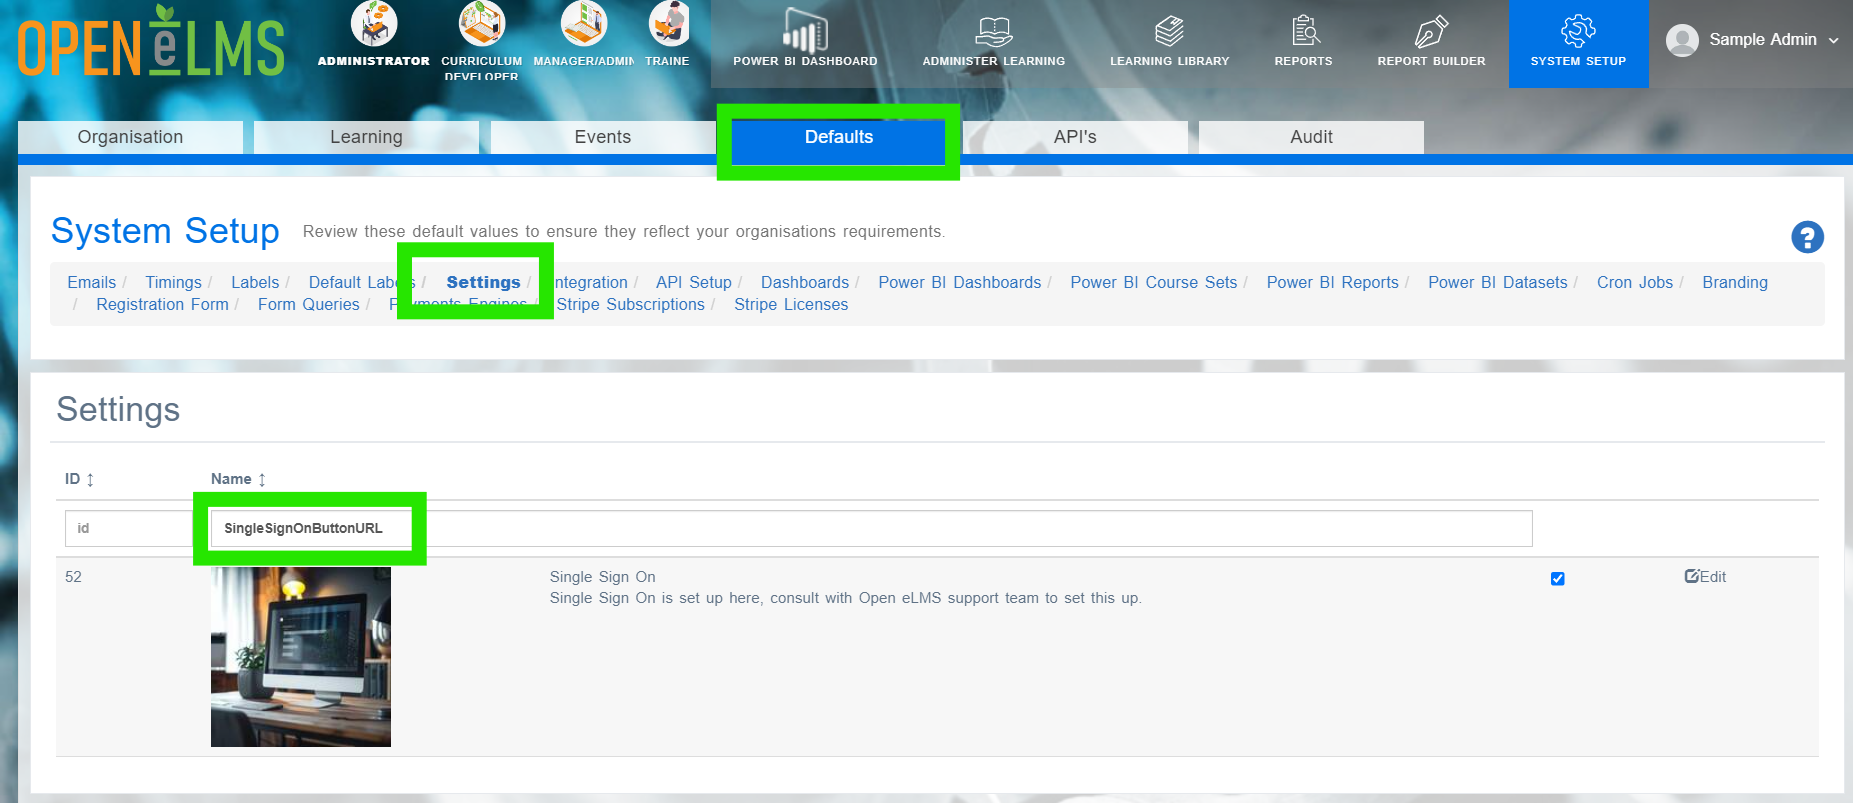Go to Timings settings link

(x=173, y=282)
